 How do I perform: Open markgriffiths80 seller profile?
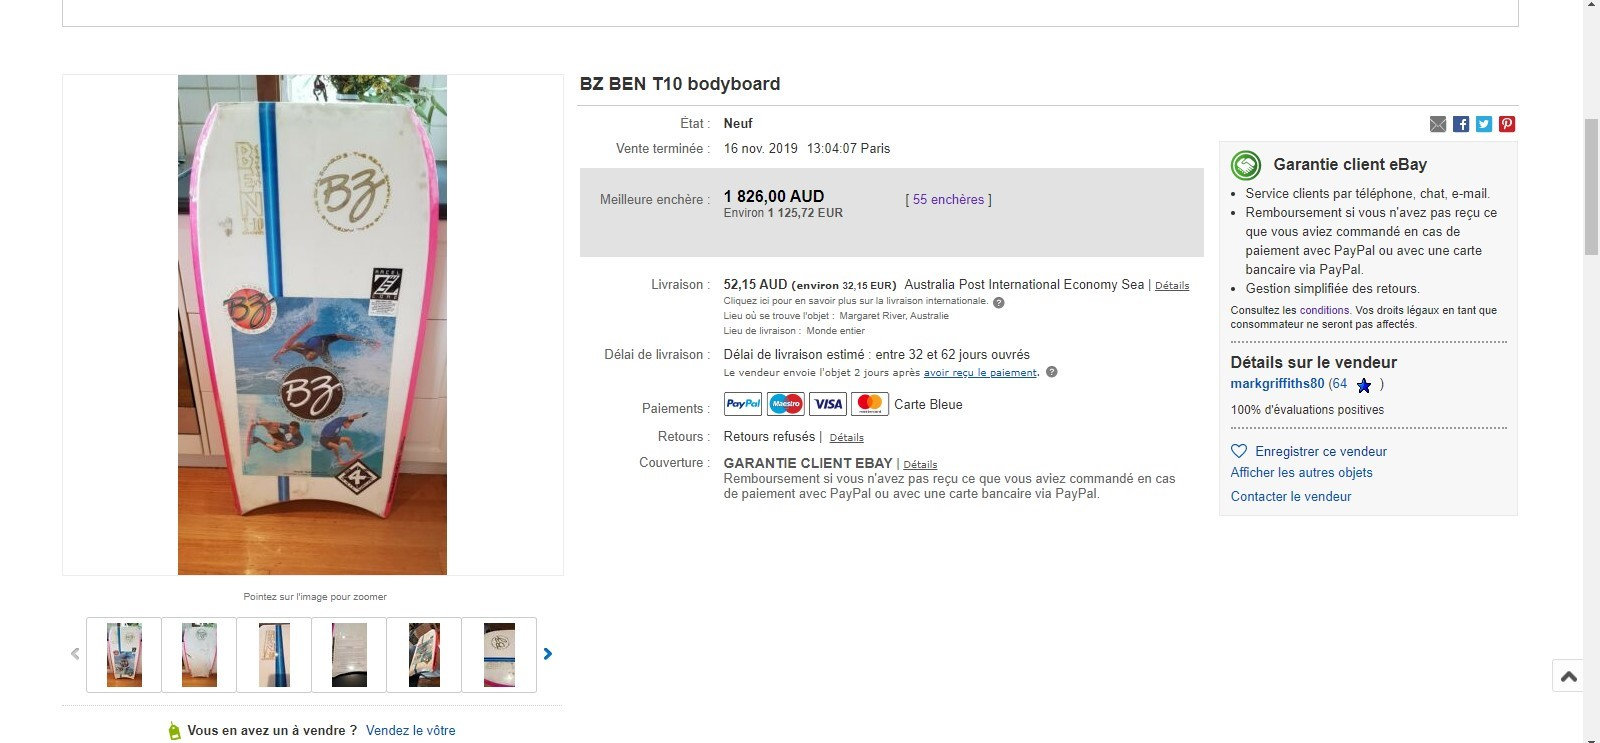[x=1277, y=384]
